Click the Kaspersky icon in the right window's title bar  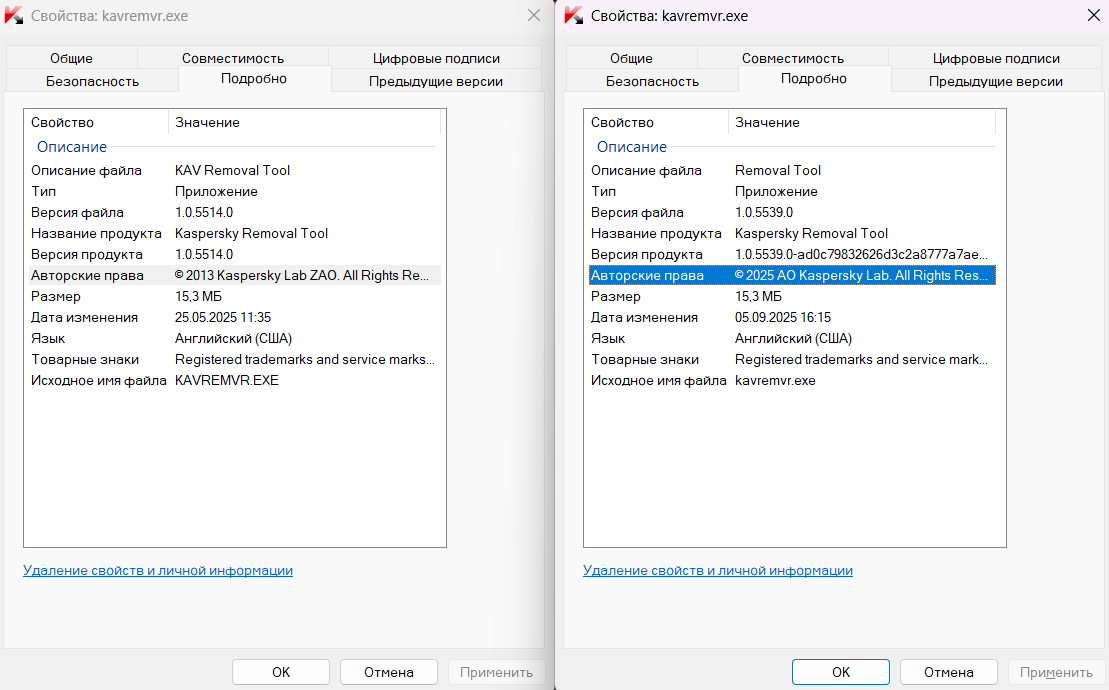pyautogui.click(x=574, y=16)
